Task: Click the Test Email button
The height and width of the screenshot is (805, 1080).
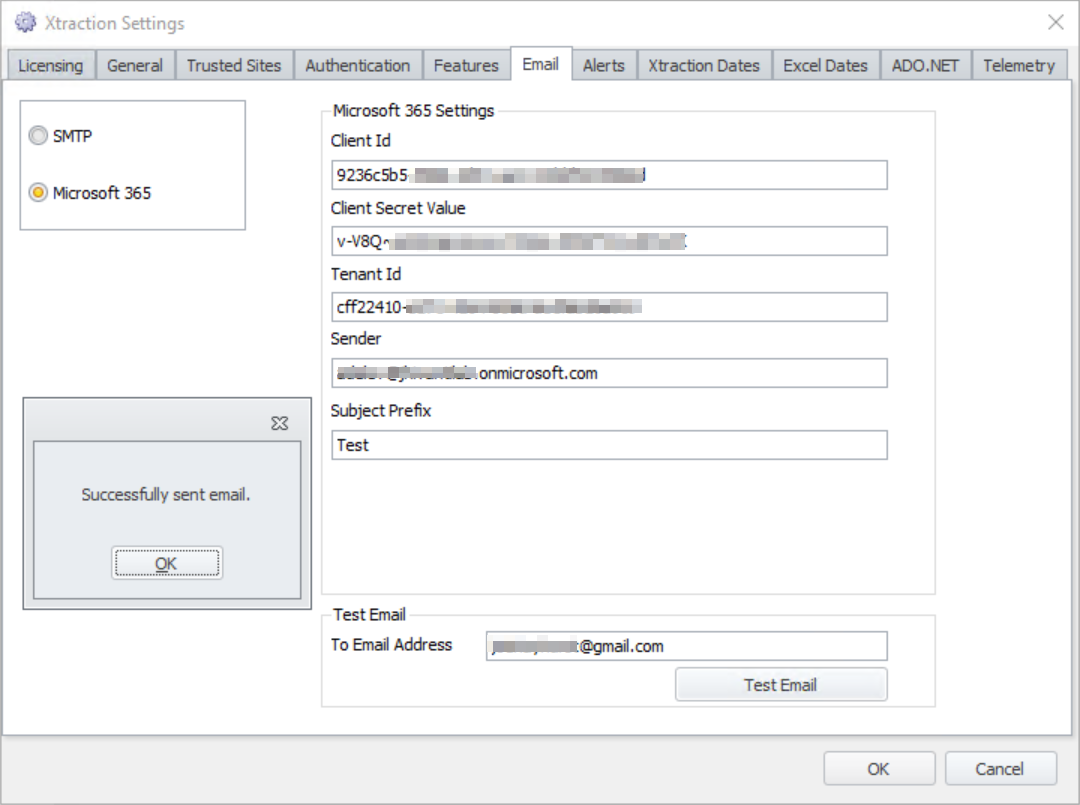Action: [780, 684]
